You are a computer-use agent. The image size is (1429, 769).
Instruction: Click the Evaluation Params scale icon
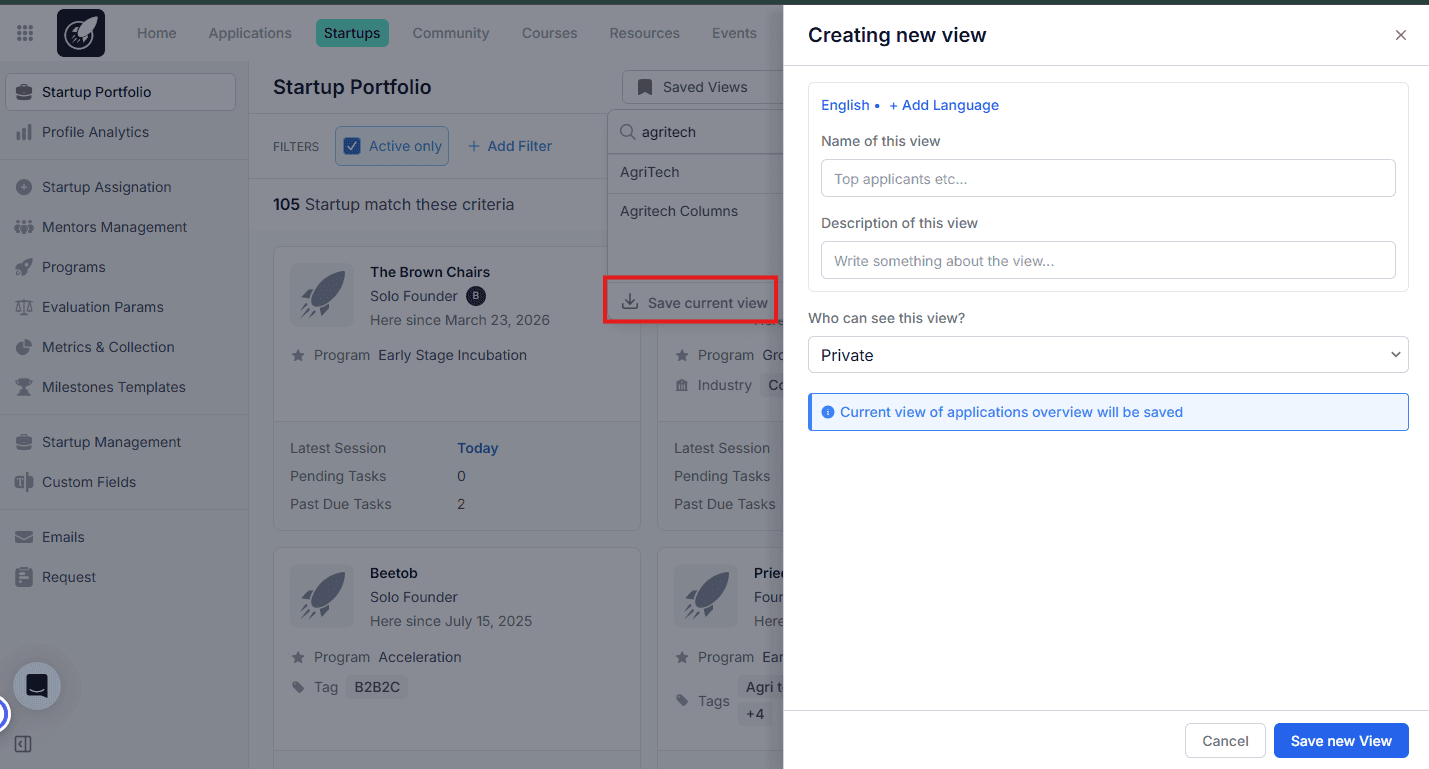[24, 307]
